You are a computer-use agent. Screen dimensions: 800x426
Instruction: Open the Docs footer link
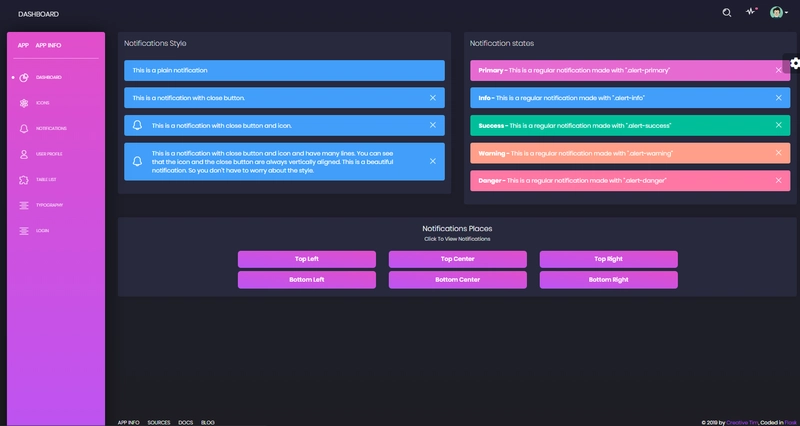pyautogui.click(x=186, y=422)
